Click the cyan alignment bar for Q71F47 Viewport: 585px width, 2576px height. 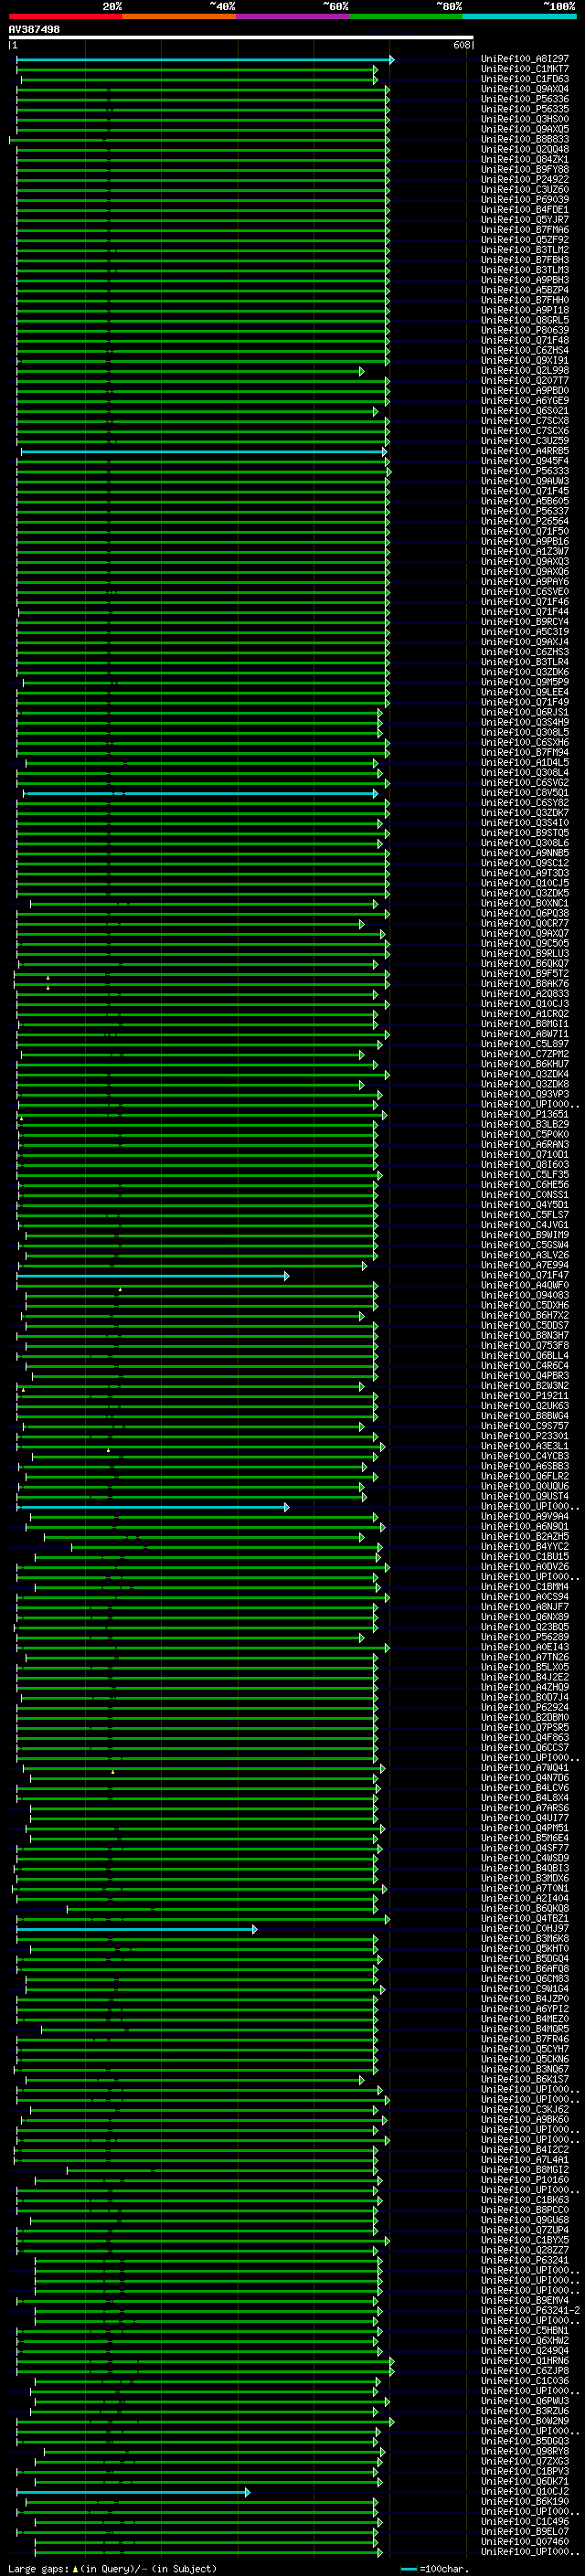coord(153,1276)
